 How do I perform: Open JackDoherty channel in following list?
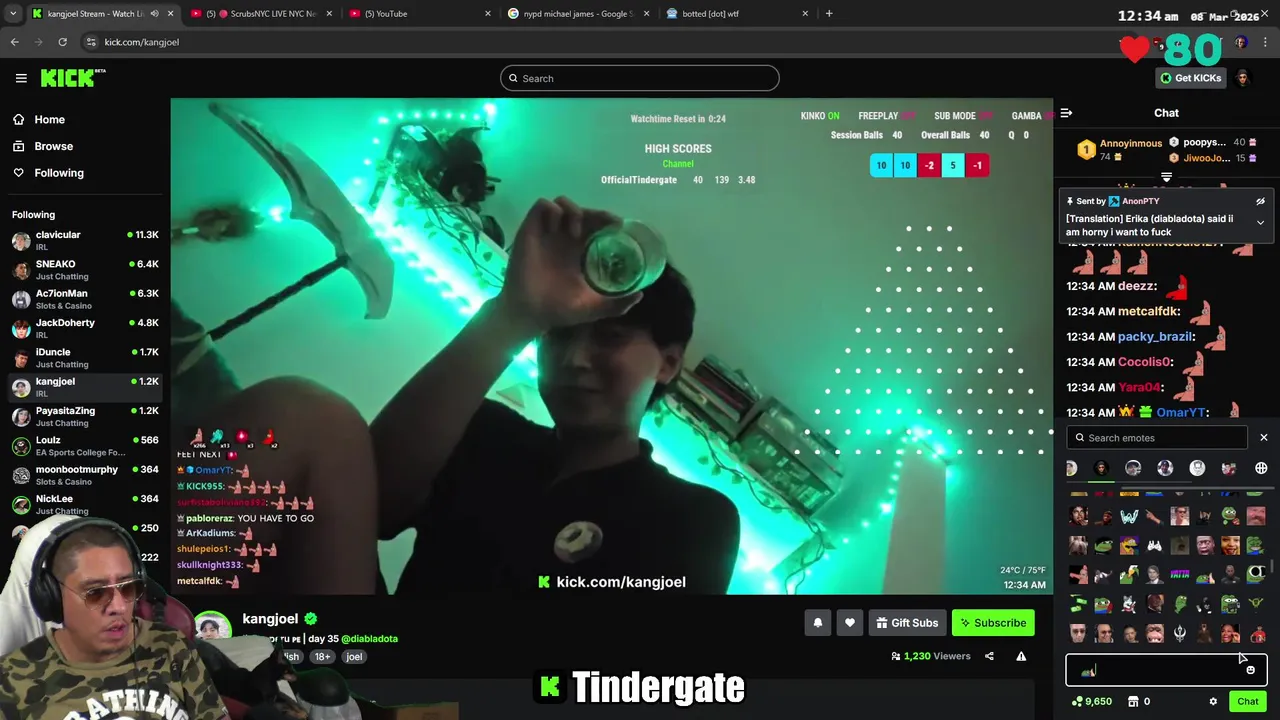pyautogui.click(x=85, y=328)
